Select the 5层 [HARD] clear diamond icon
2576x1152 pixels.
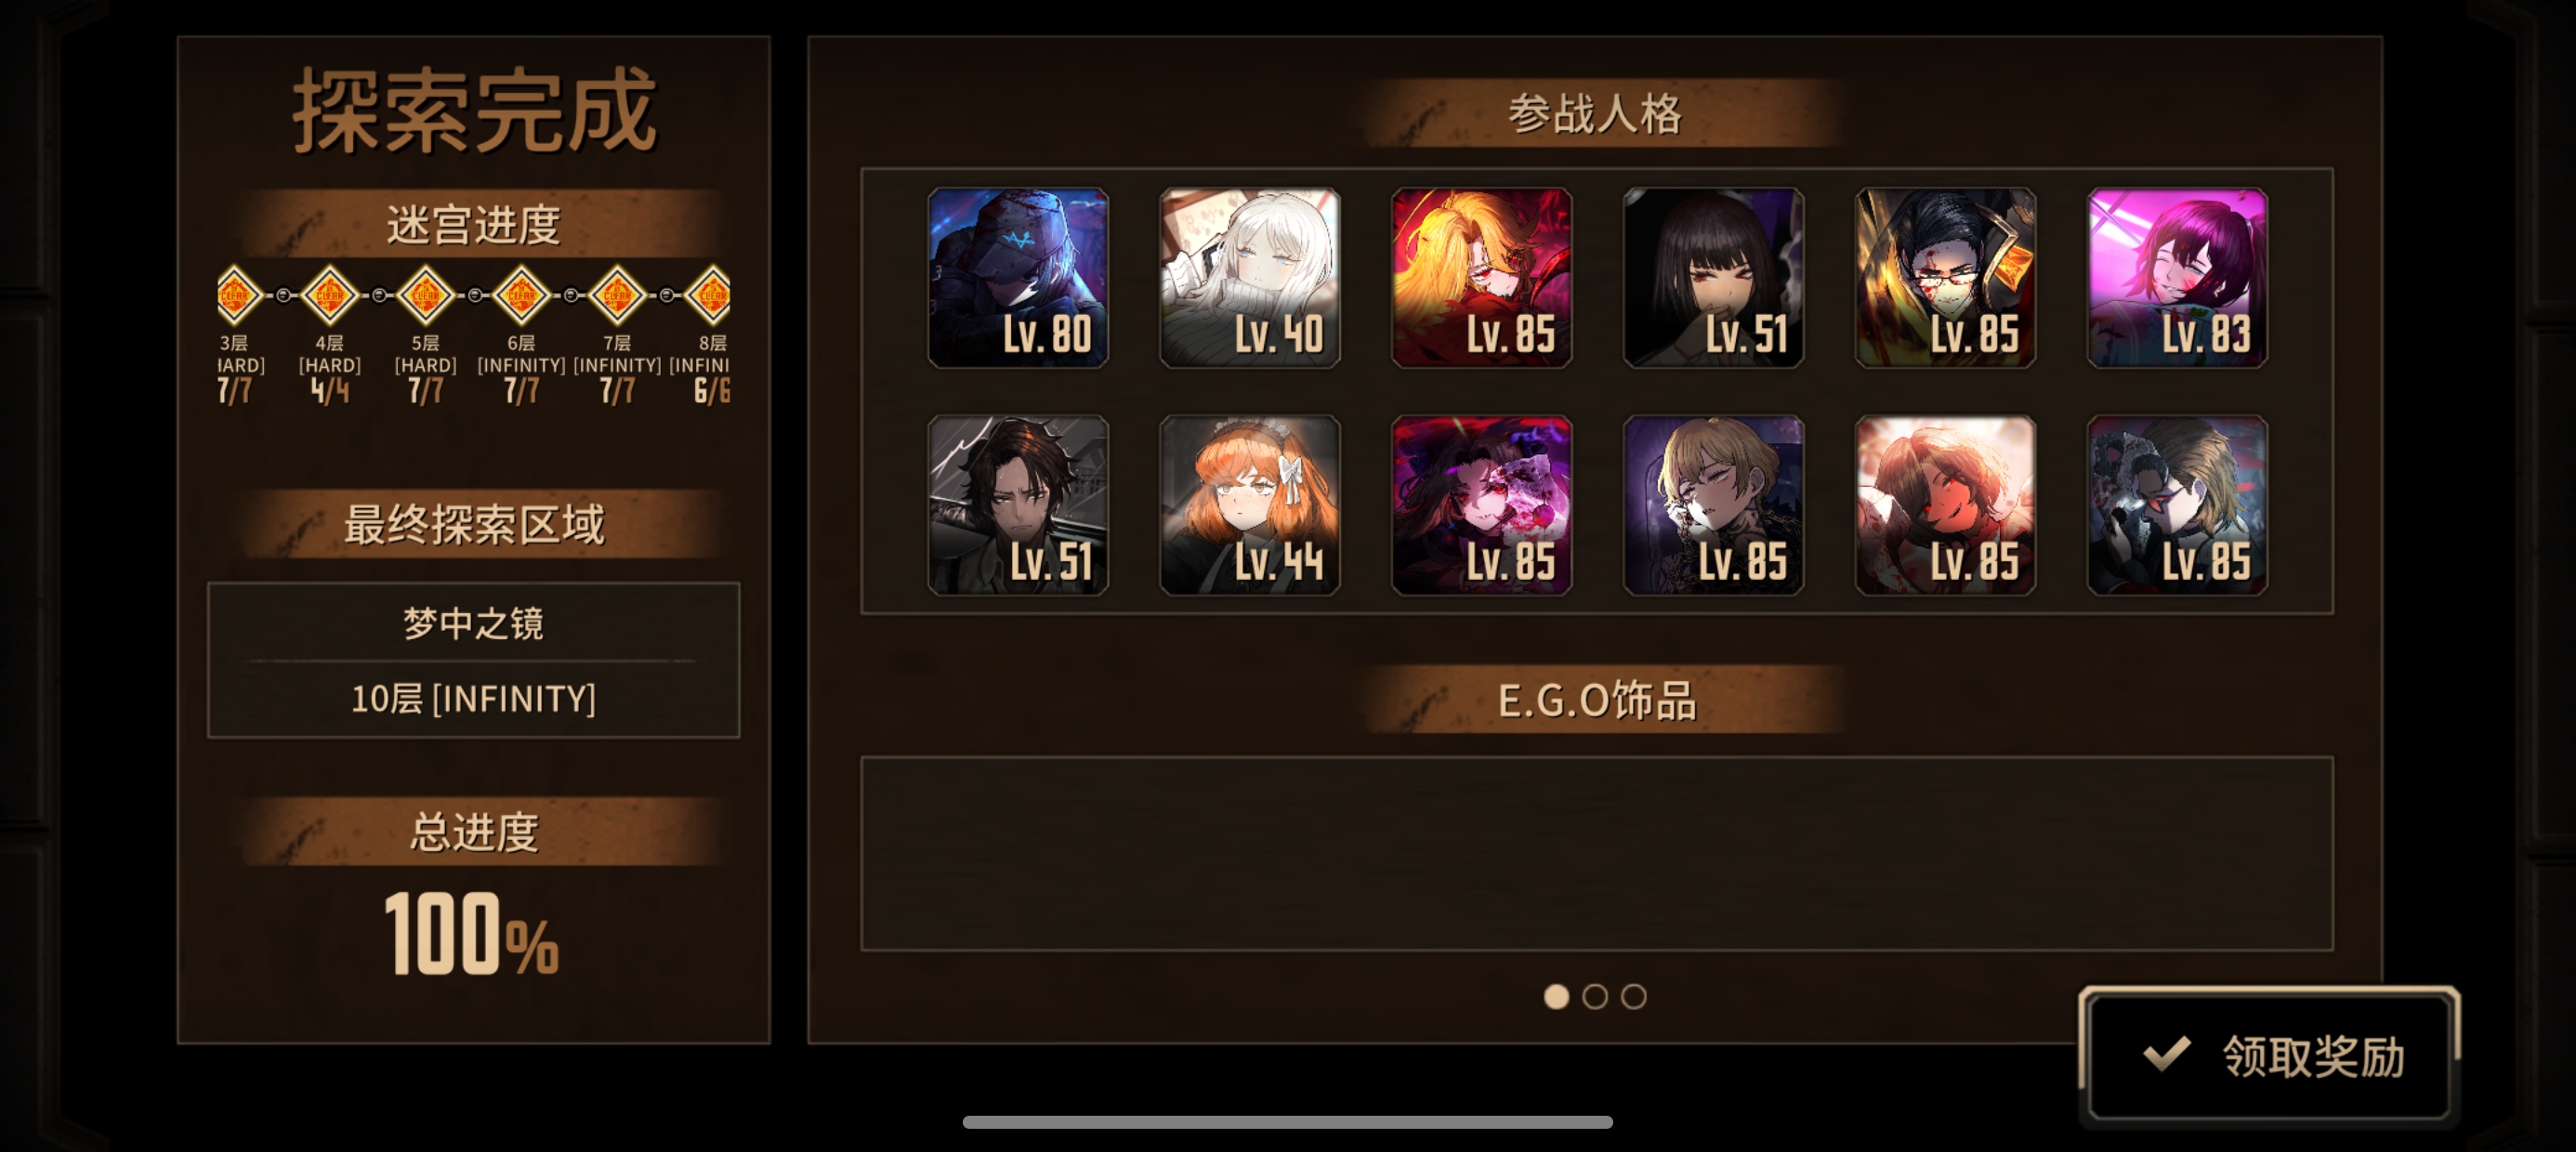click(426, 295)
